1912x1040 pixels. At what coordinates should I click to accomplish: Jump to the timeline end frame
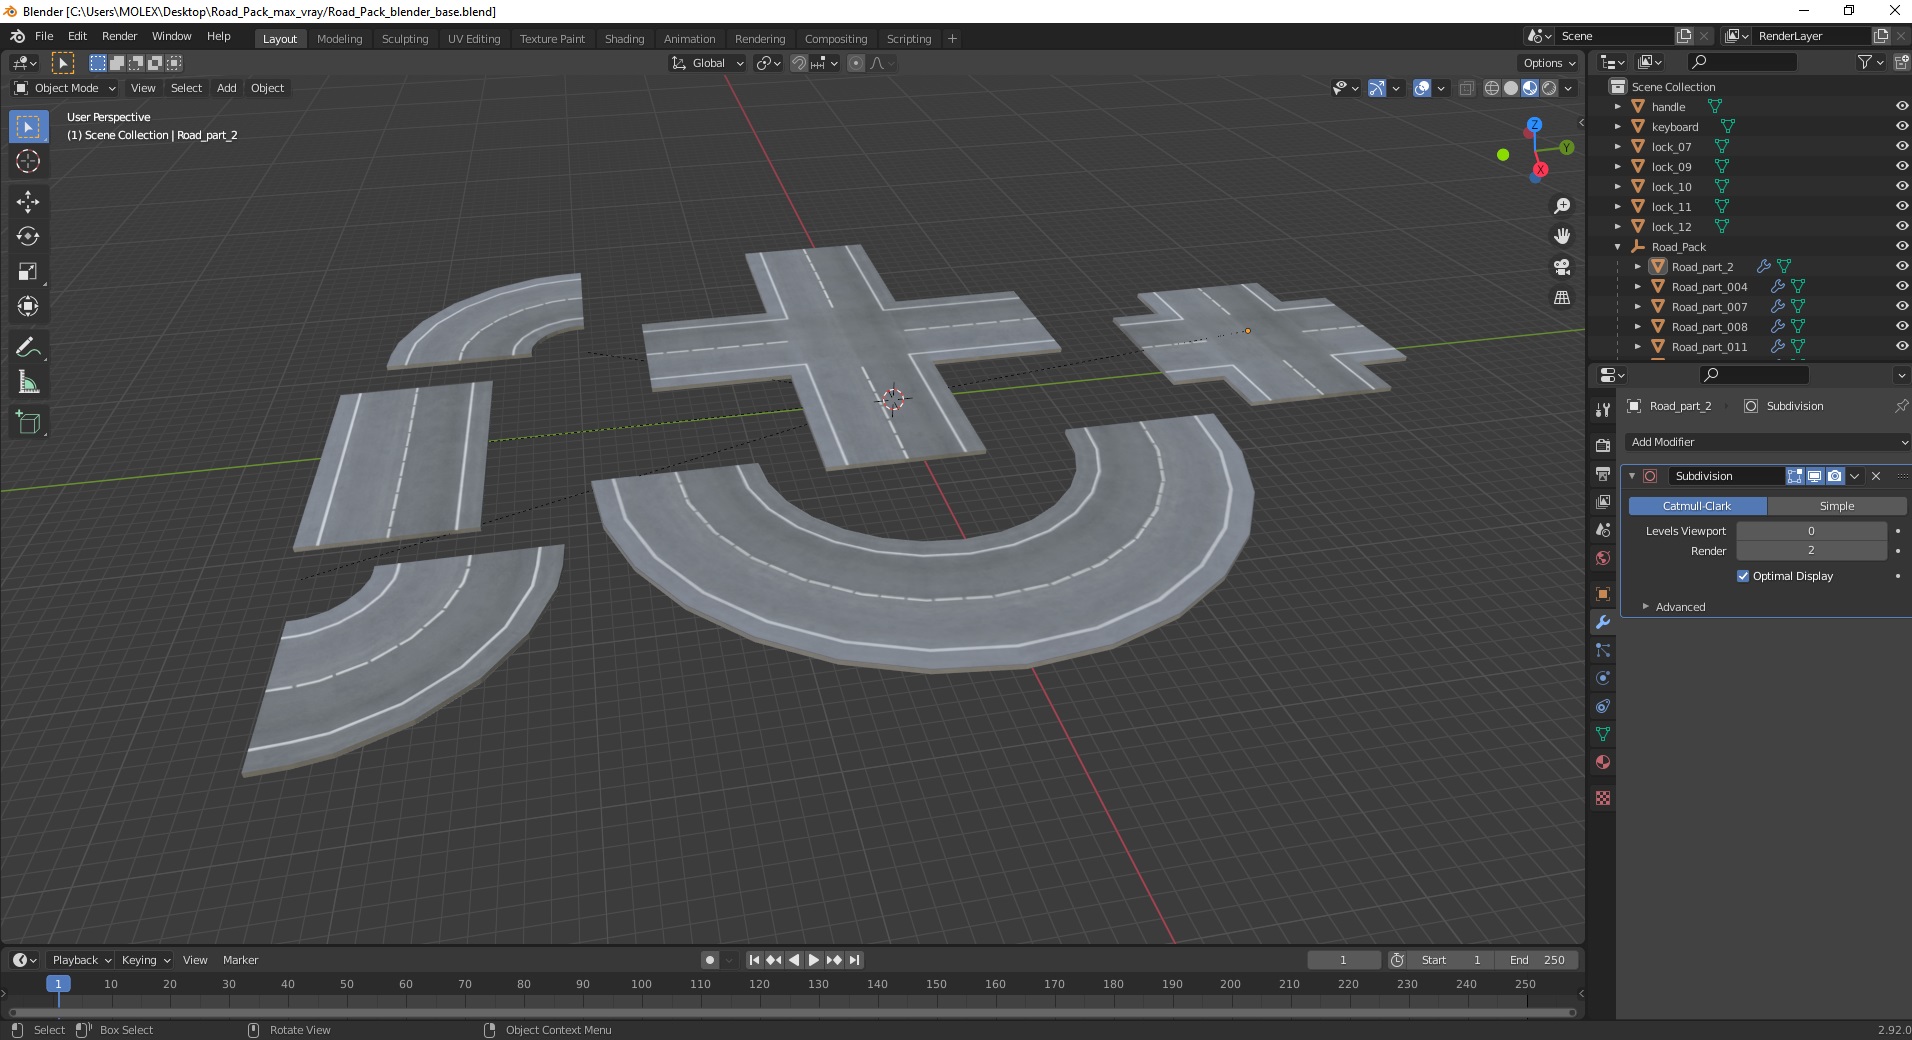pyautogui.click(x=854, y=960)
